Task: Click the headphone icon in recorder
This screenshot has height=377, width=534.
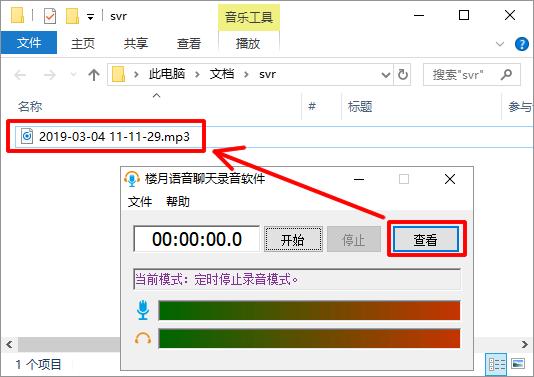Action: click(143, 338)
